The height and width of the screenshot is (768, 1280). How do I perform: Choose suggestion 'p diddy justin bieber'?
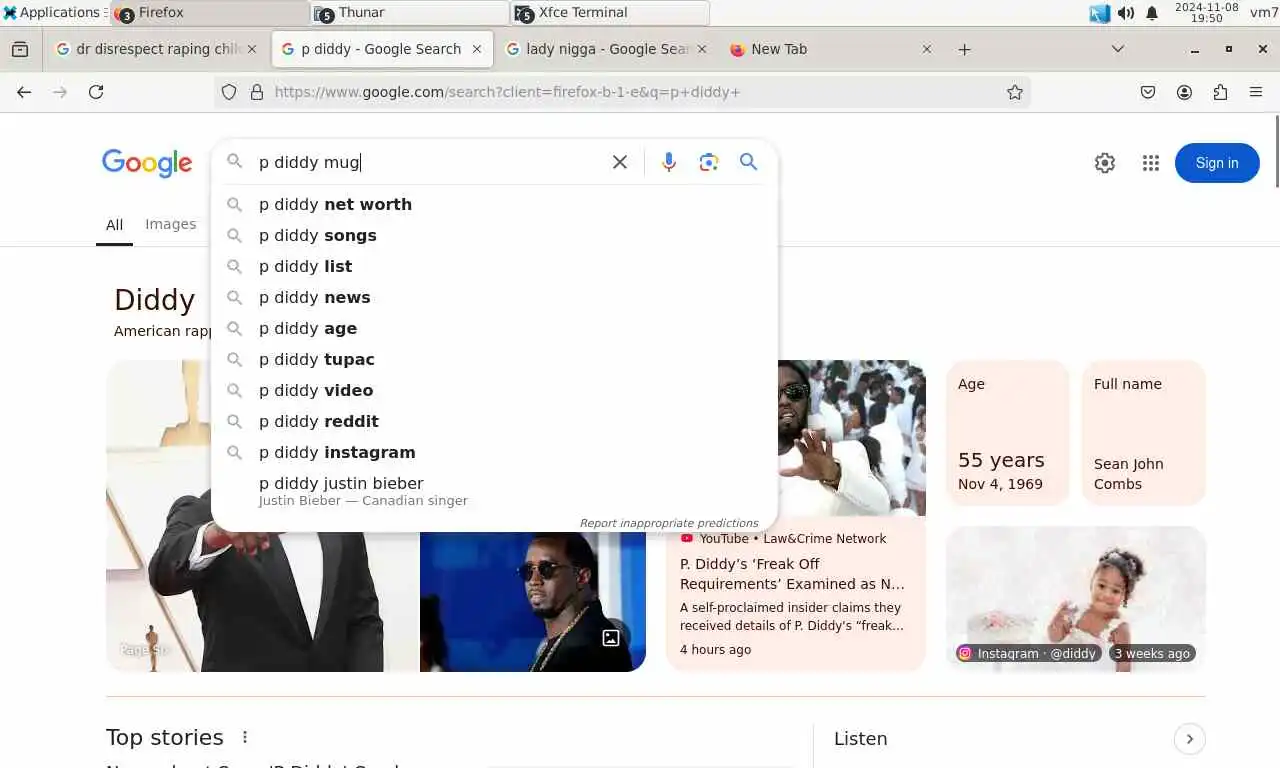494,491
